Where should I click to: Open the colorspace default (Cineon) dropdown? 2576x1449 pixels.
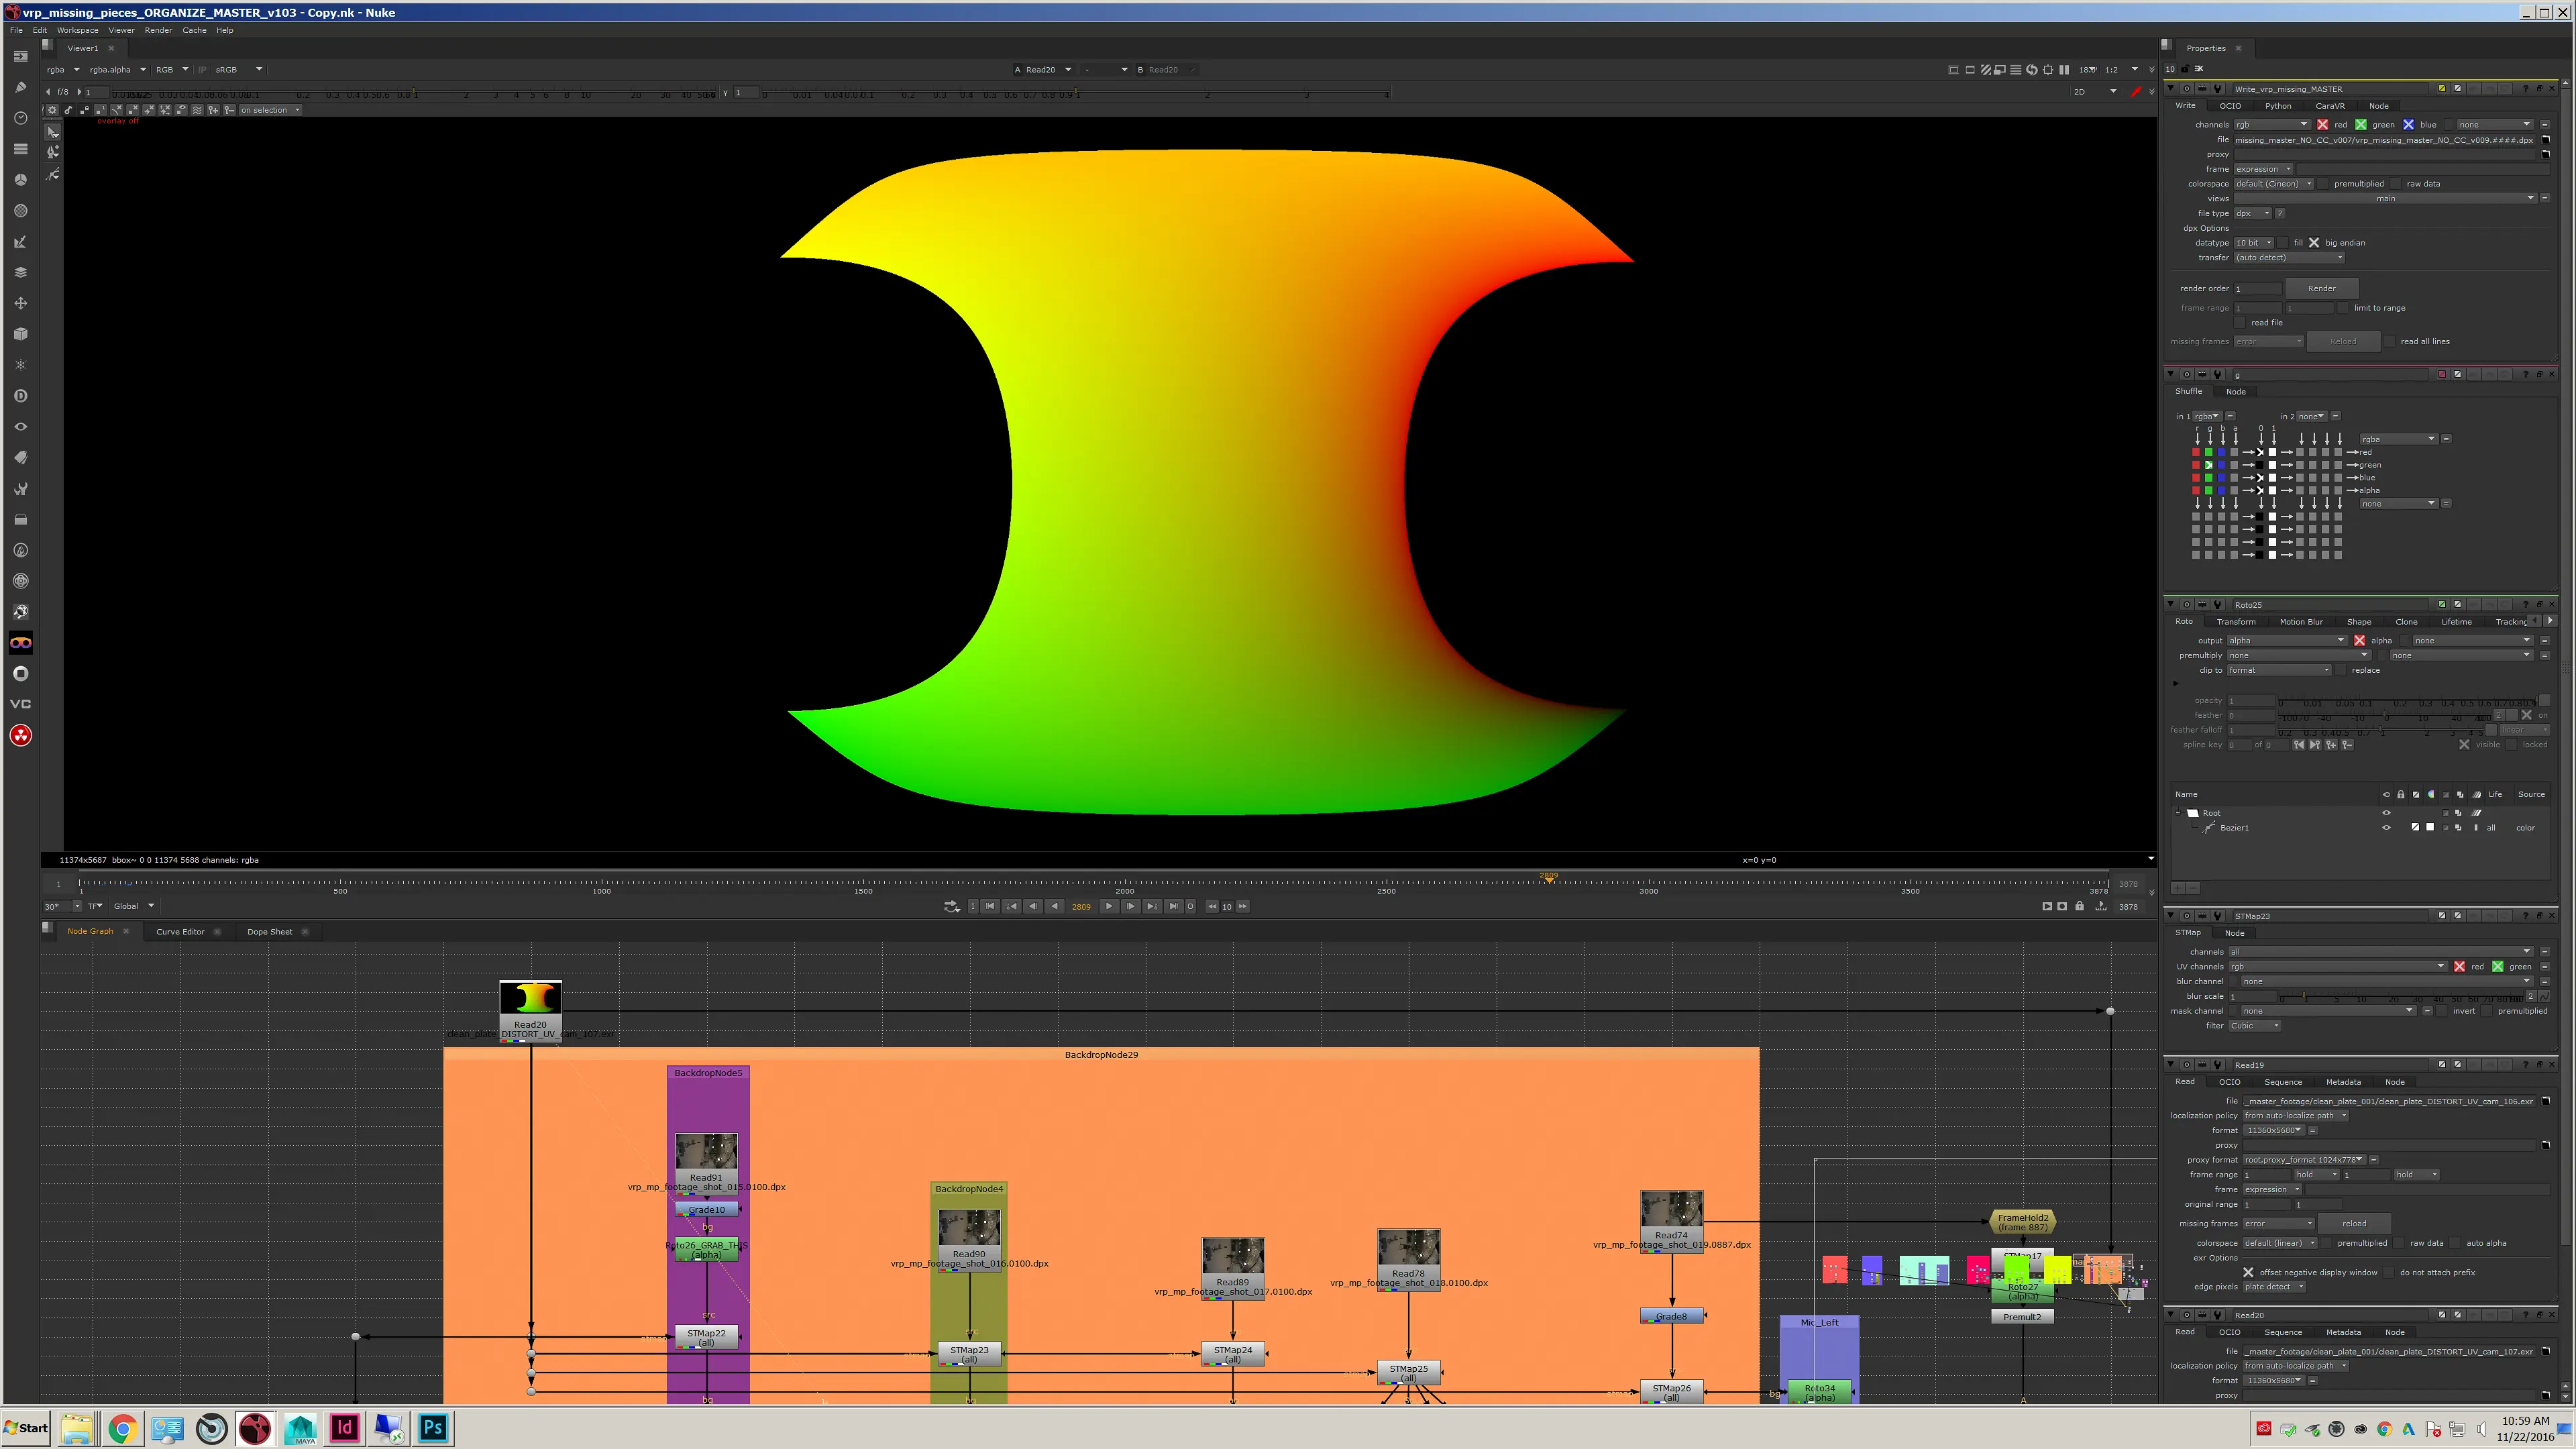tap(2274, 184)
